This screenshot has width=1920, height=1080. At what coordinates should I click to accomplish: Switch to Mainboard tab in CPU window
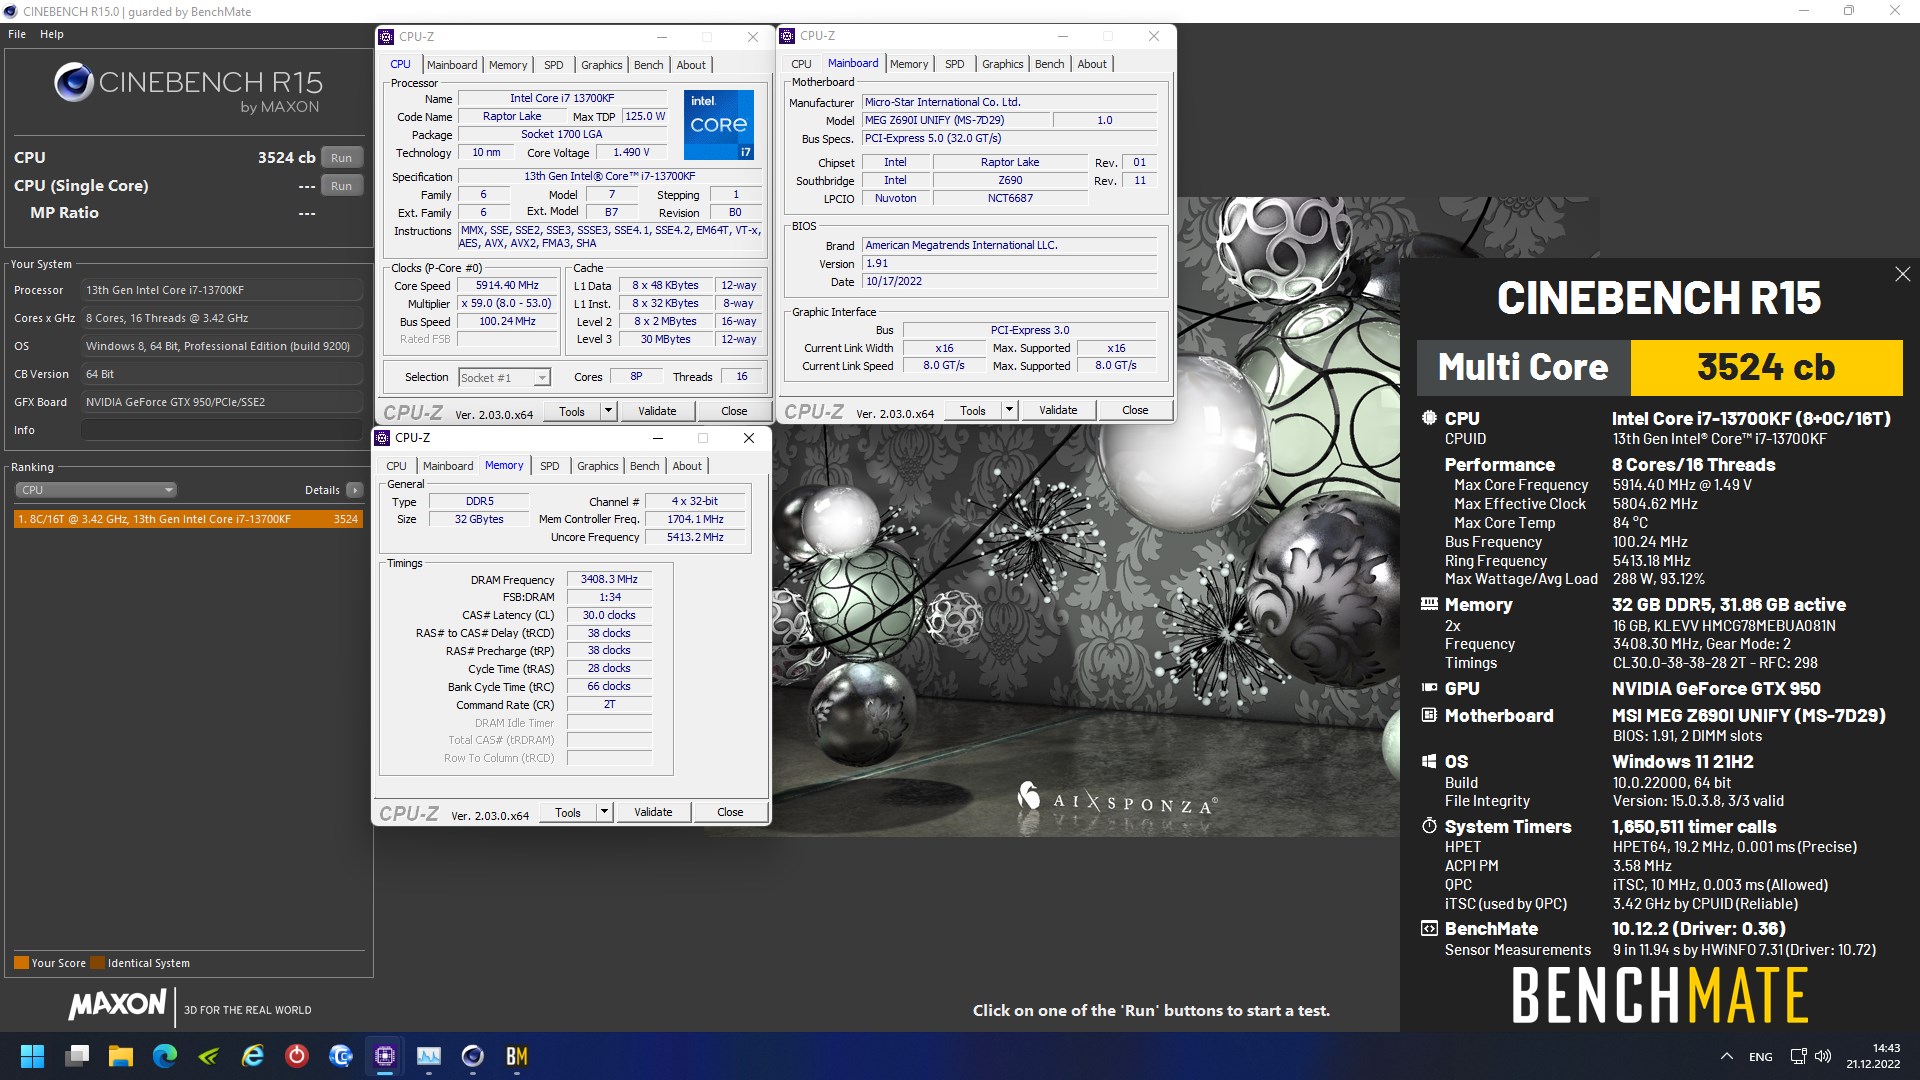point(452,65)
